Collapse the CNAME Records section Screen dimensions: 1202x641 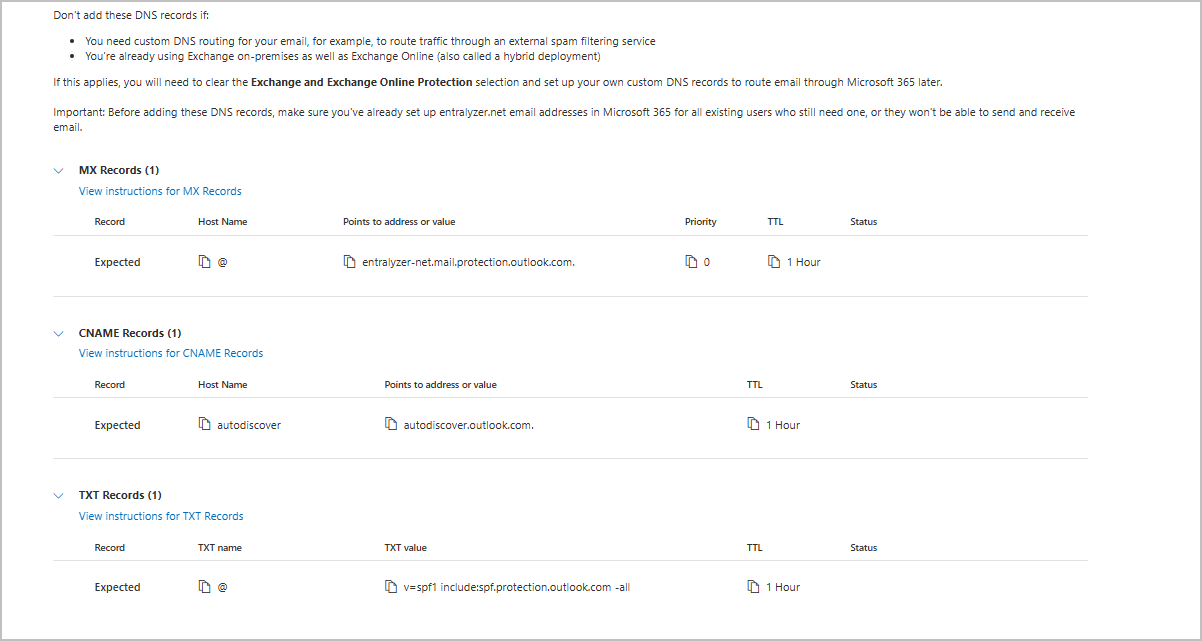point(58,333)
